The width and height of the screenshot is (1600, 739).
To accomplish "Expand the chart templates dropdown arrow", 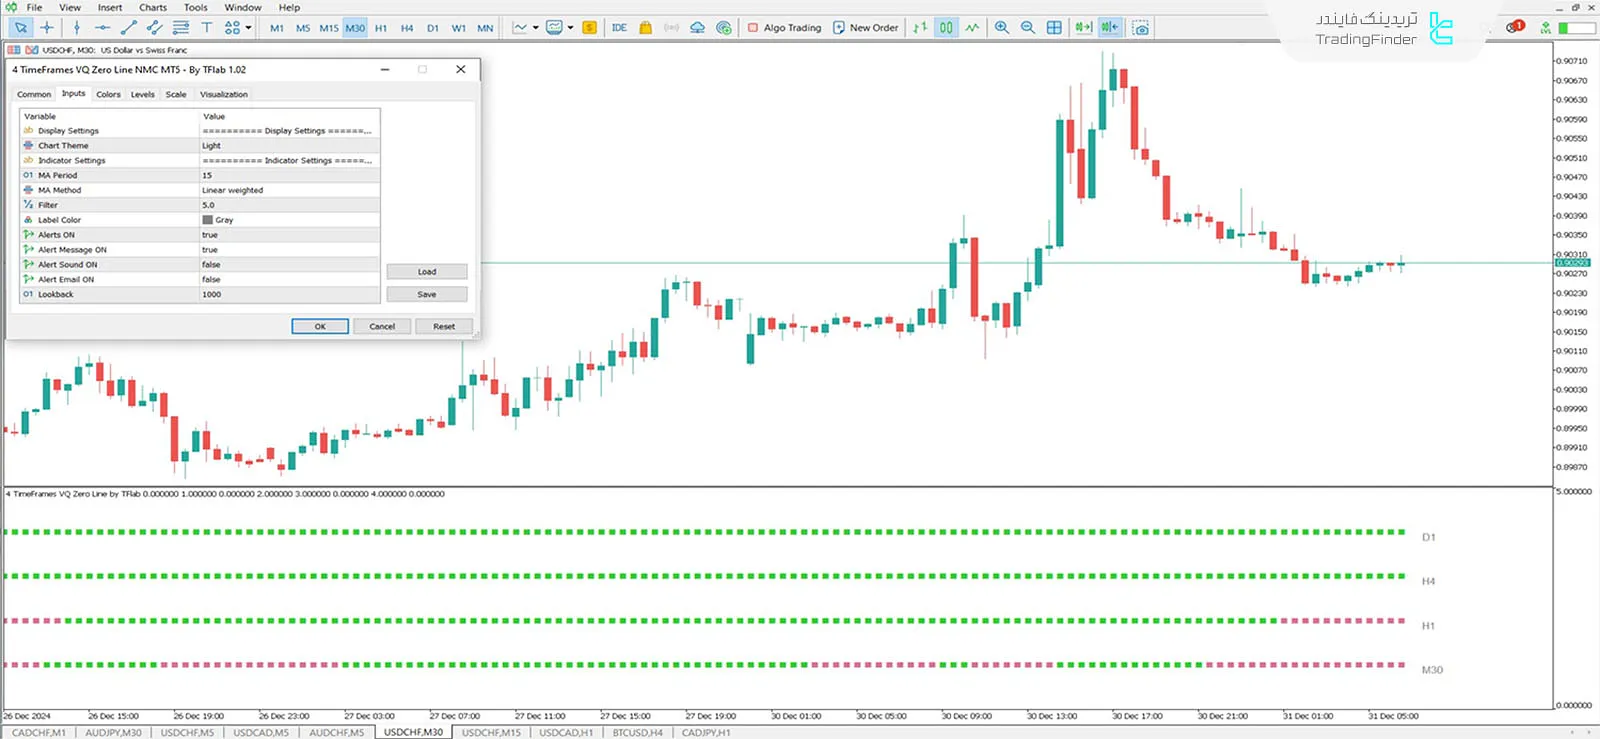I will 570,28.
